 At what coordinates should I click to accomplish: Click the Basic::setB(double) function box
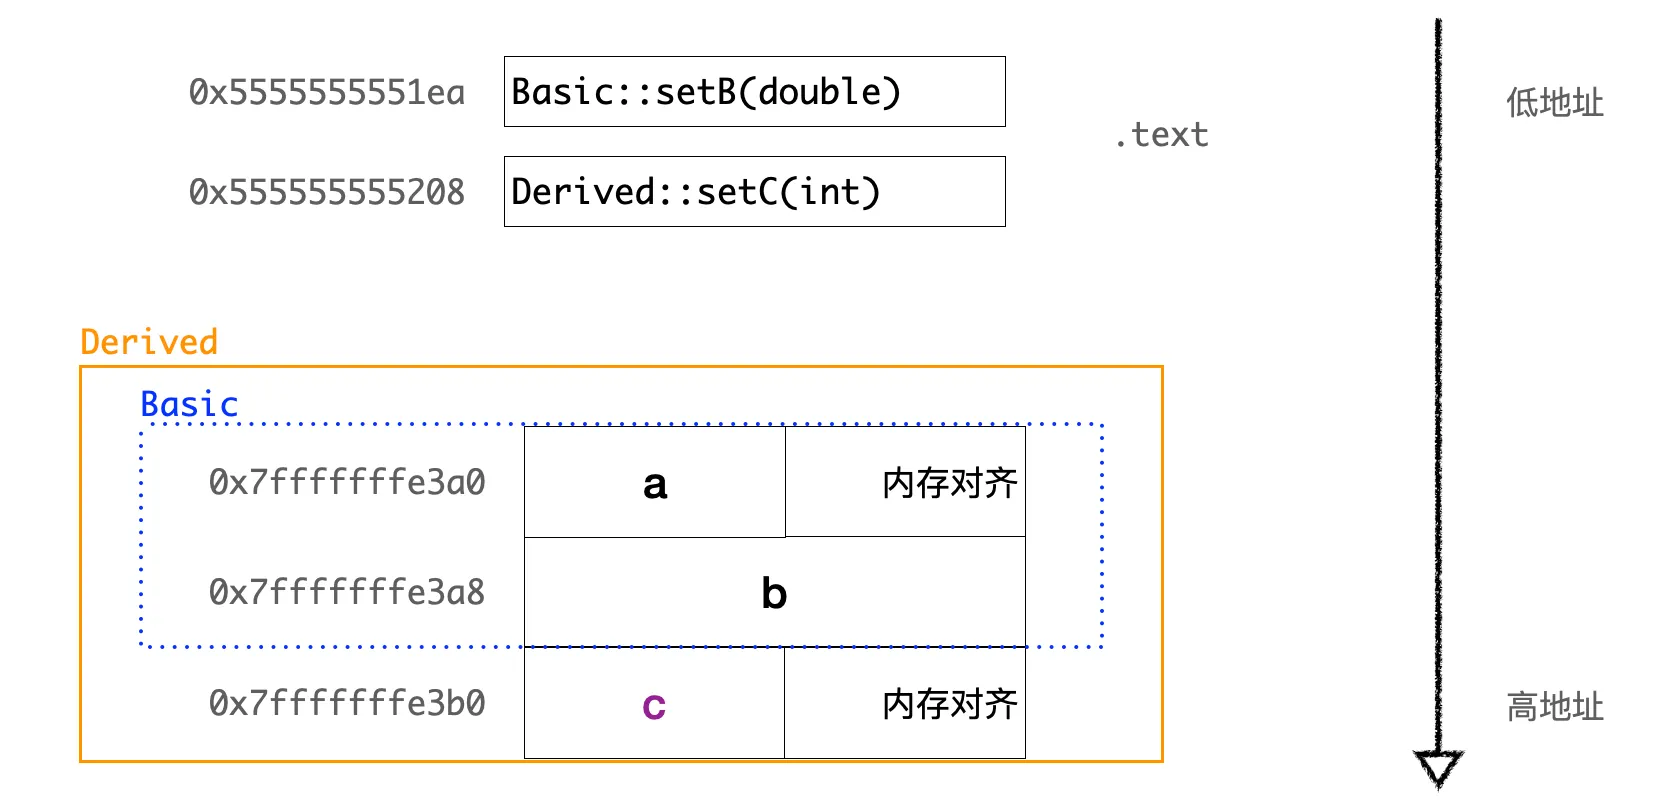click(x=754, y=92)
